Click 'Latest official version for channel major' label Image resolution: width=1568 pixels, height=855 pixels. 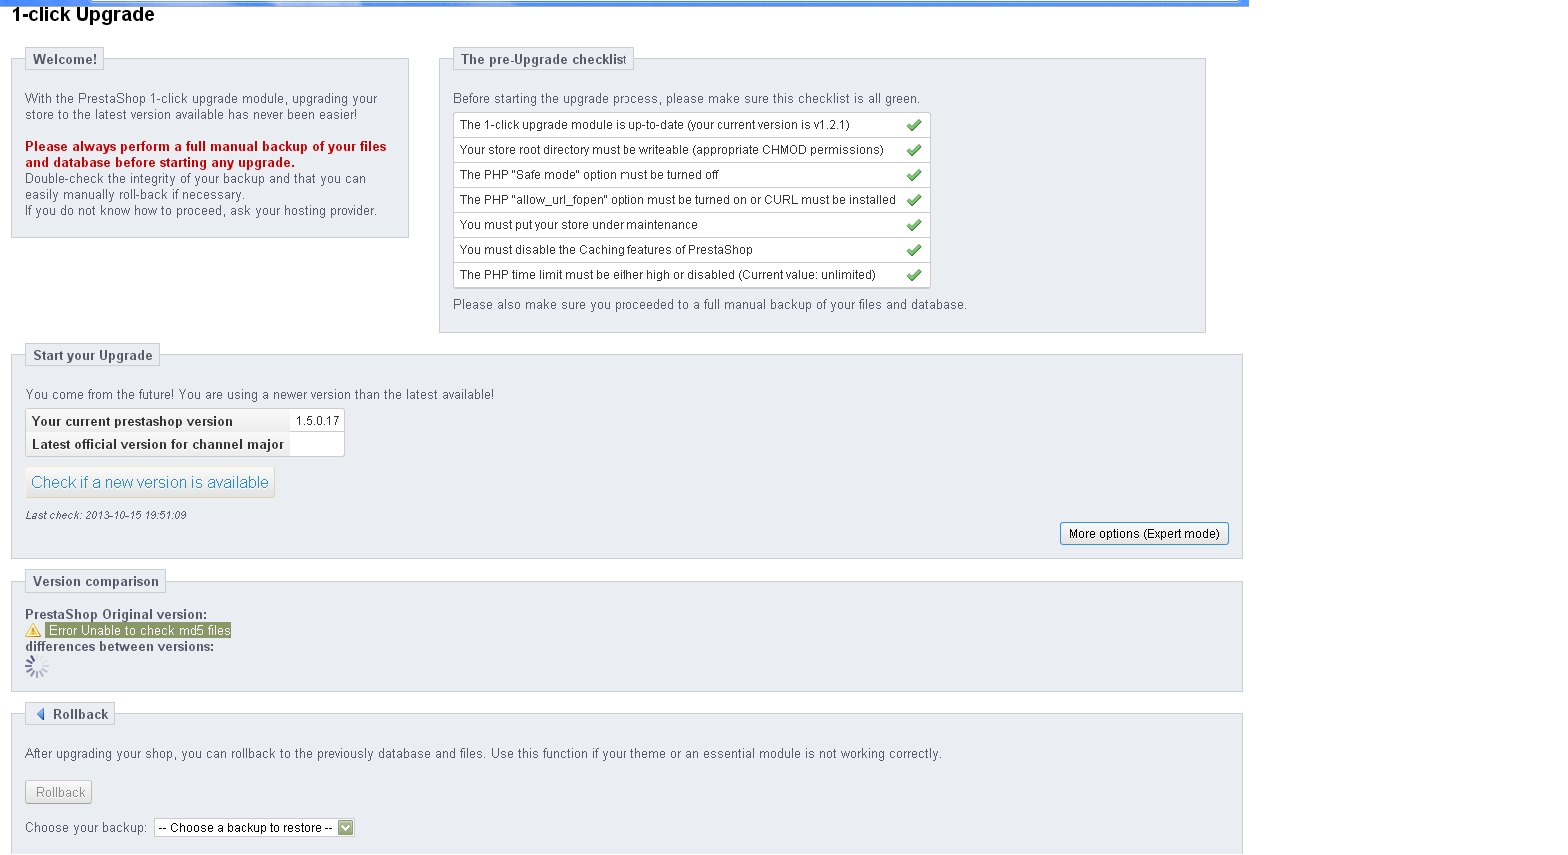[158, 445]
